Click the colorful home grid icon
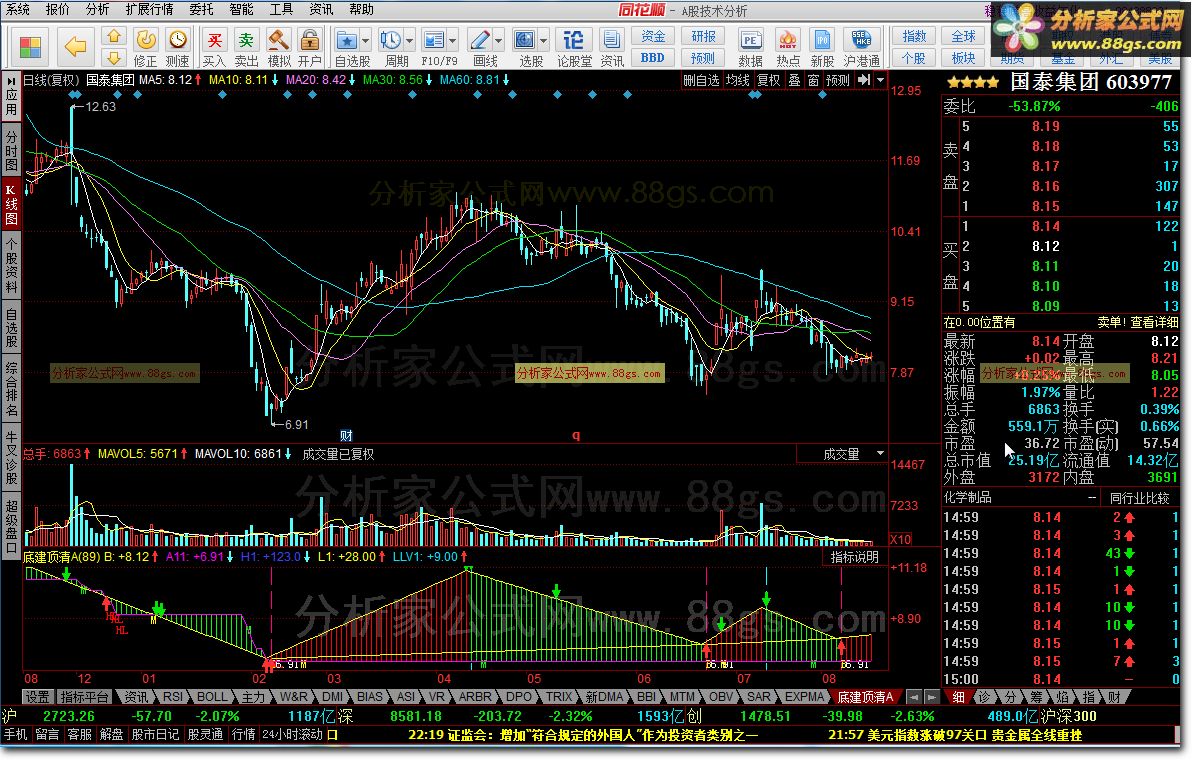This screenshot has height=760, width=1193. pos(30,47)
